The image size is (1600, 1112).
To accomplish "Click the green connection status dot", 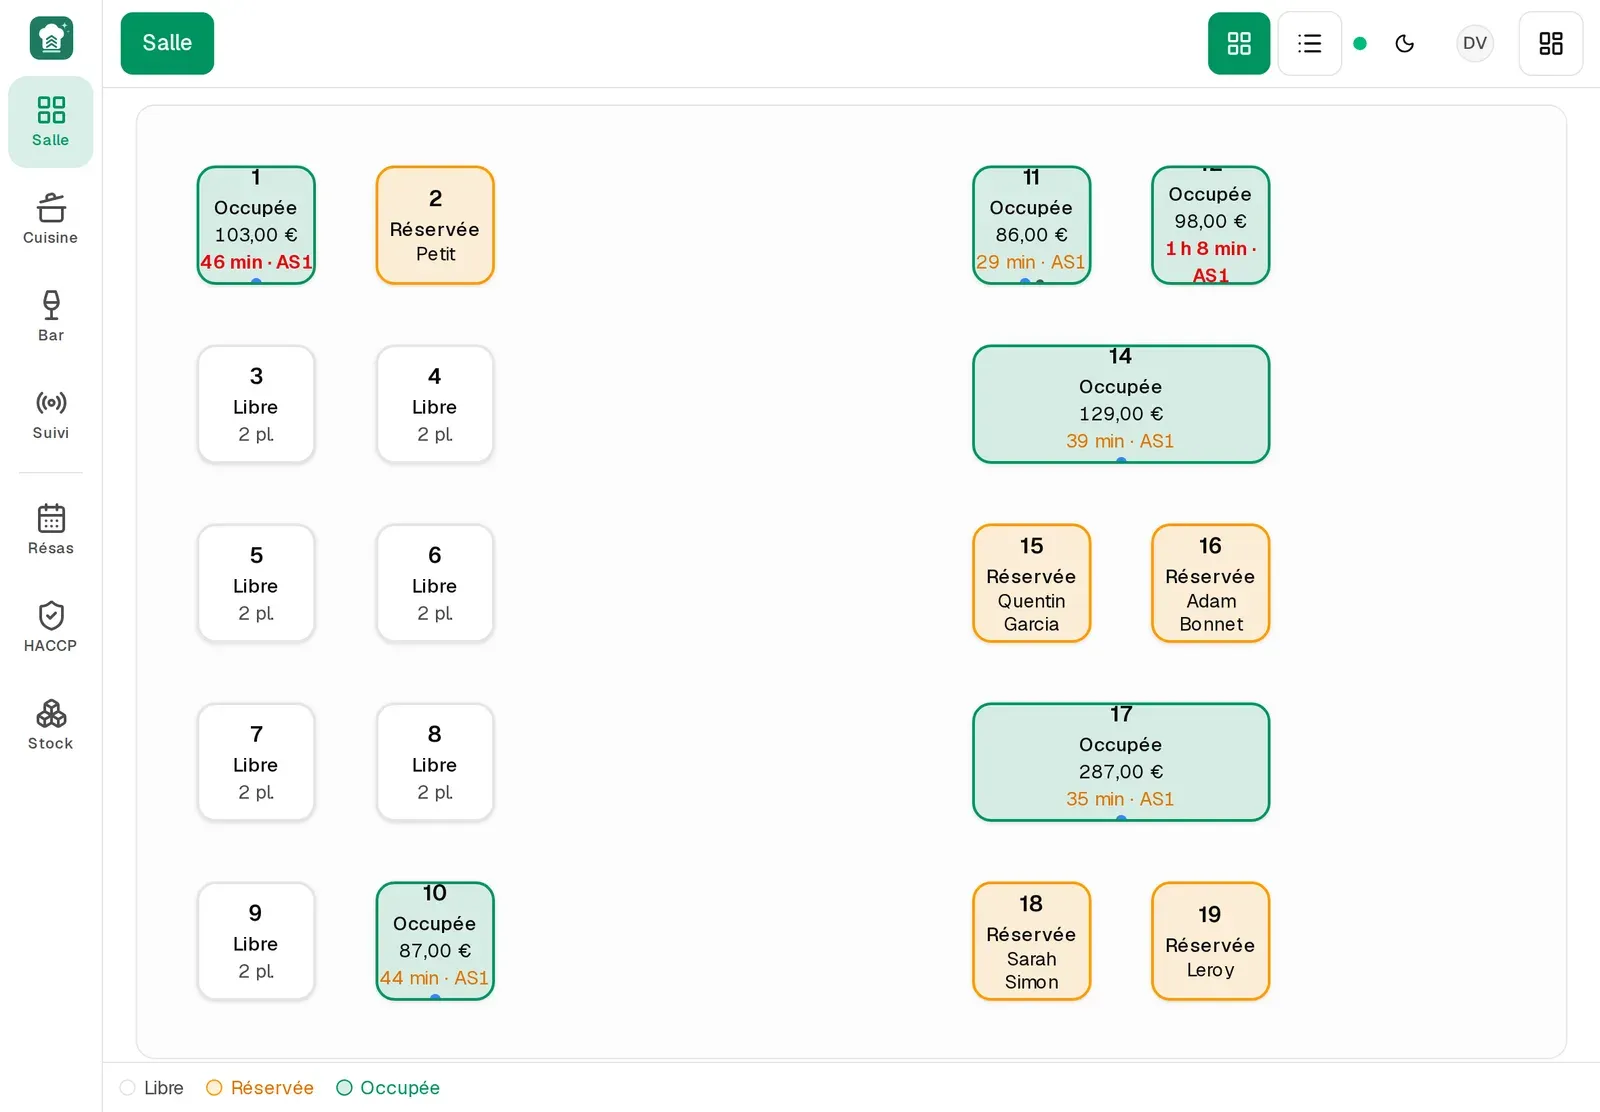I will 1360,43.
